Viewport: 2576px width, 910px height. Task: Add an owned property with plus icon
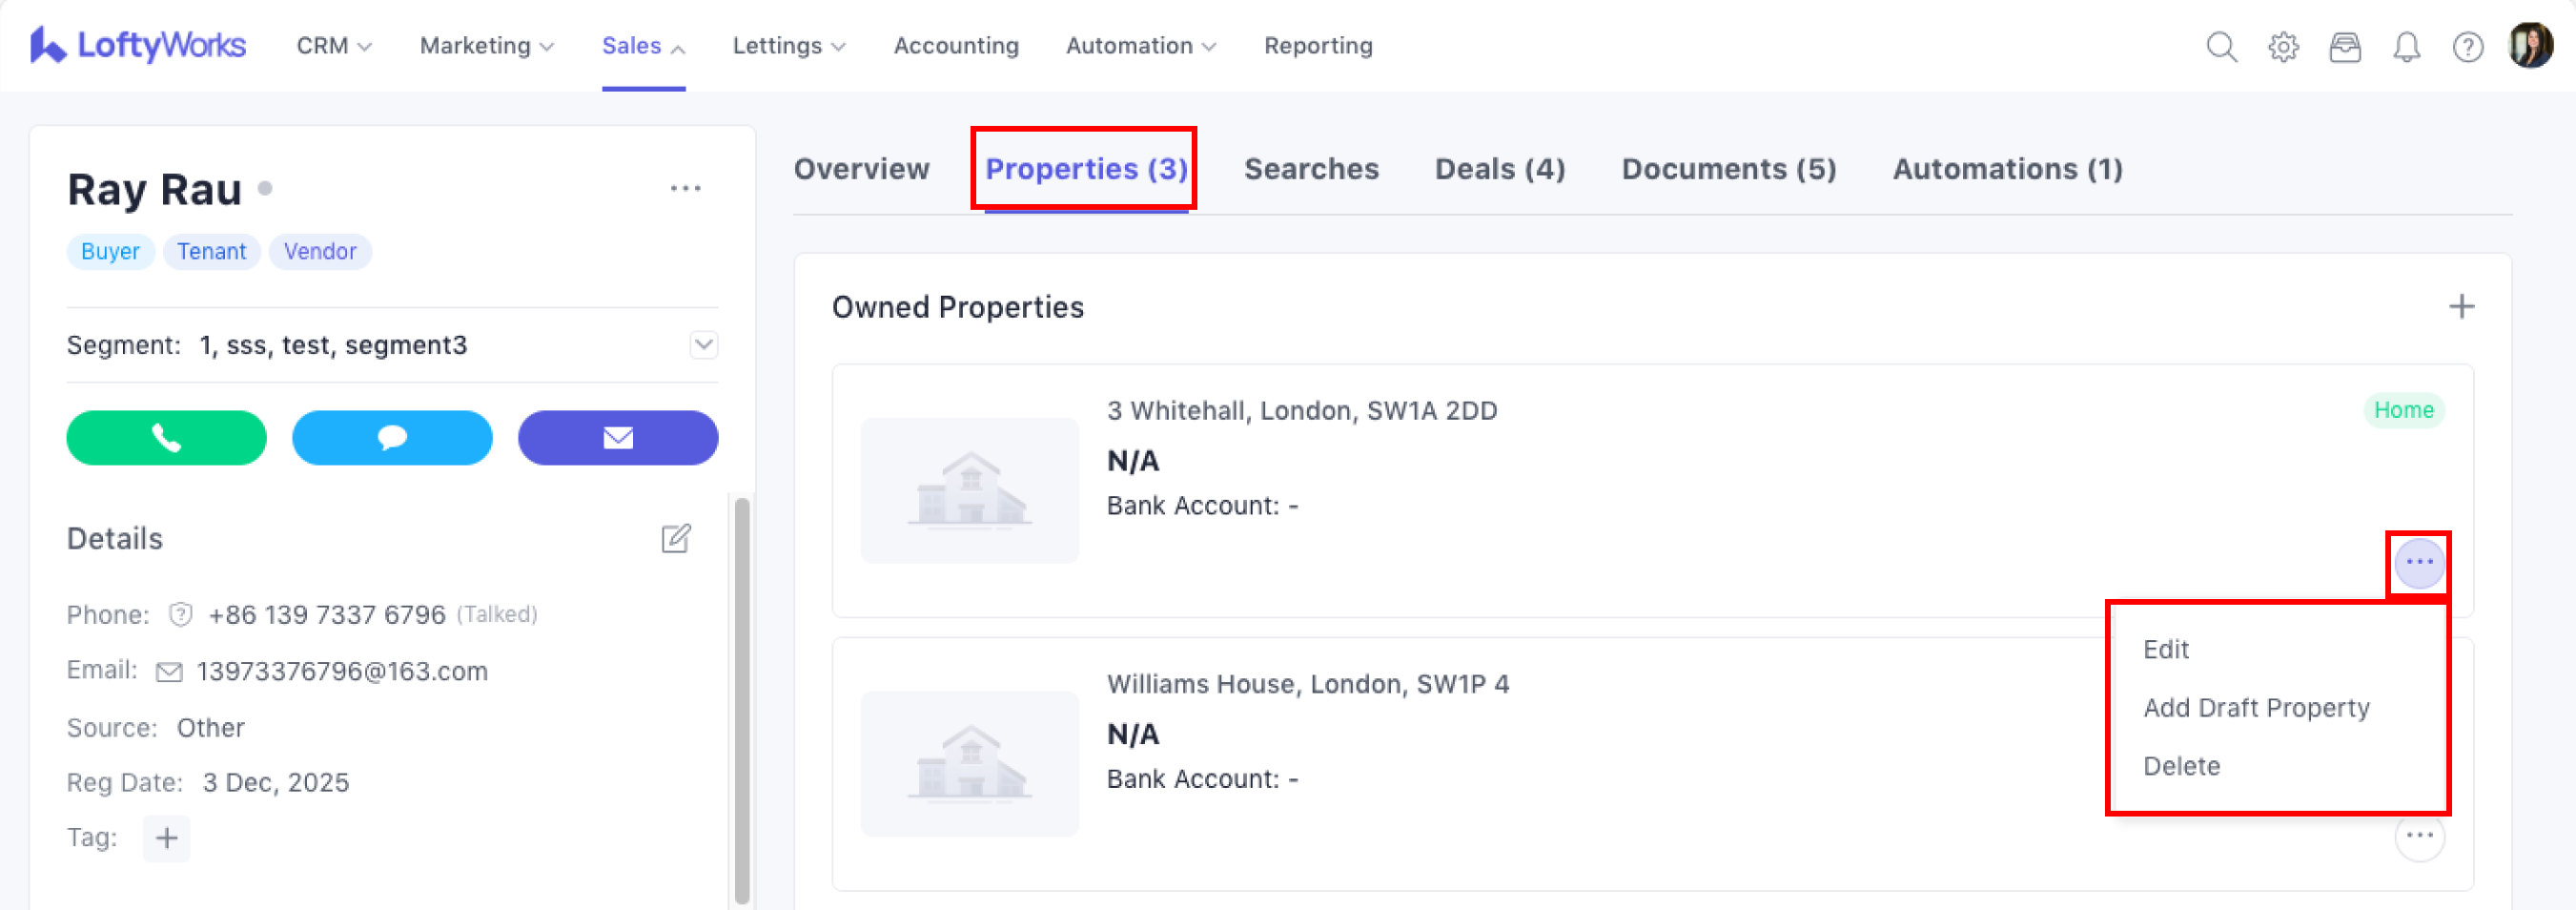pyautogui.click(x=2461, y=307)
